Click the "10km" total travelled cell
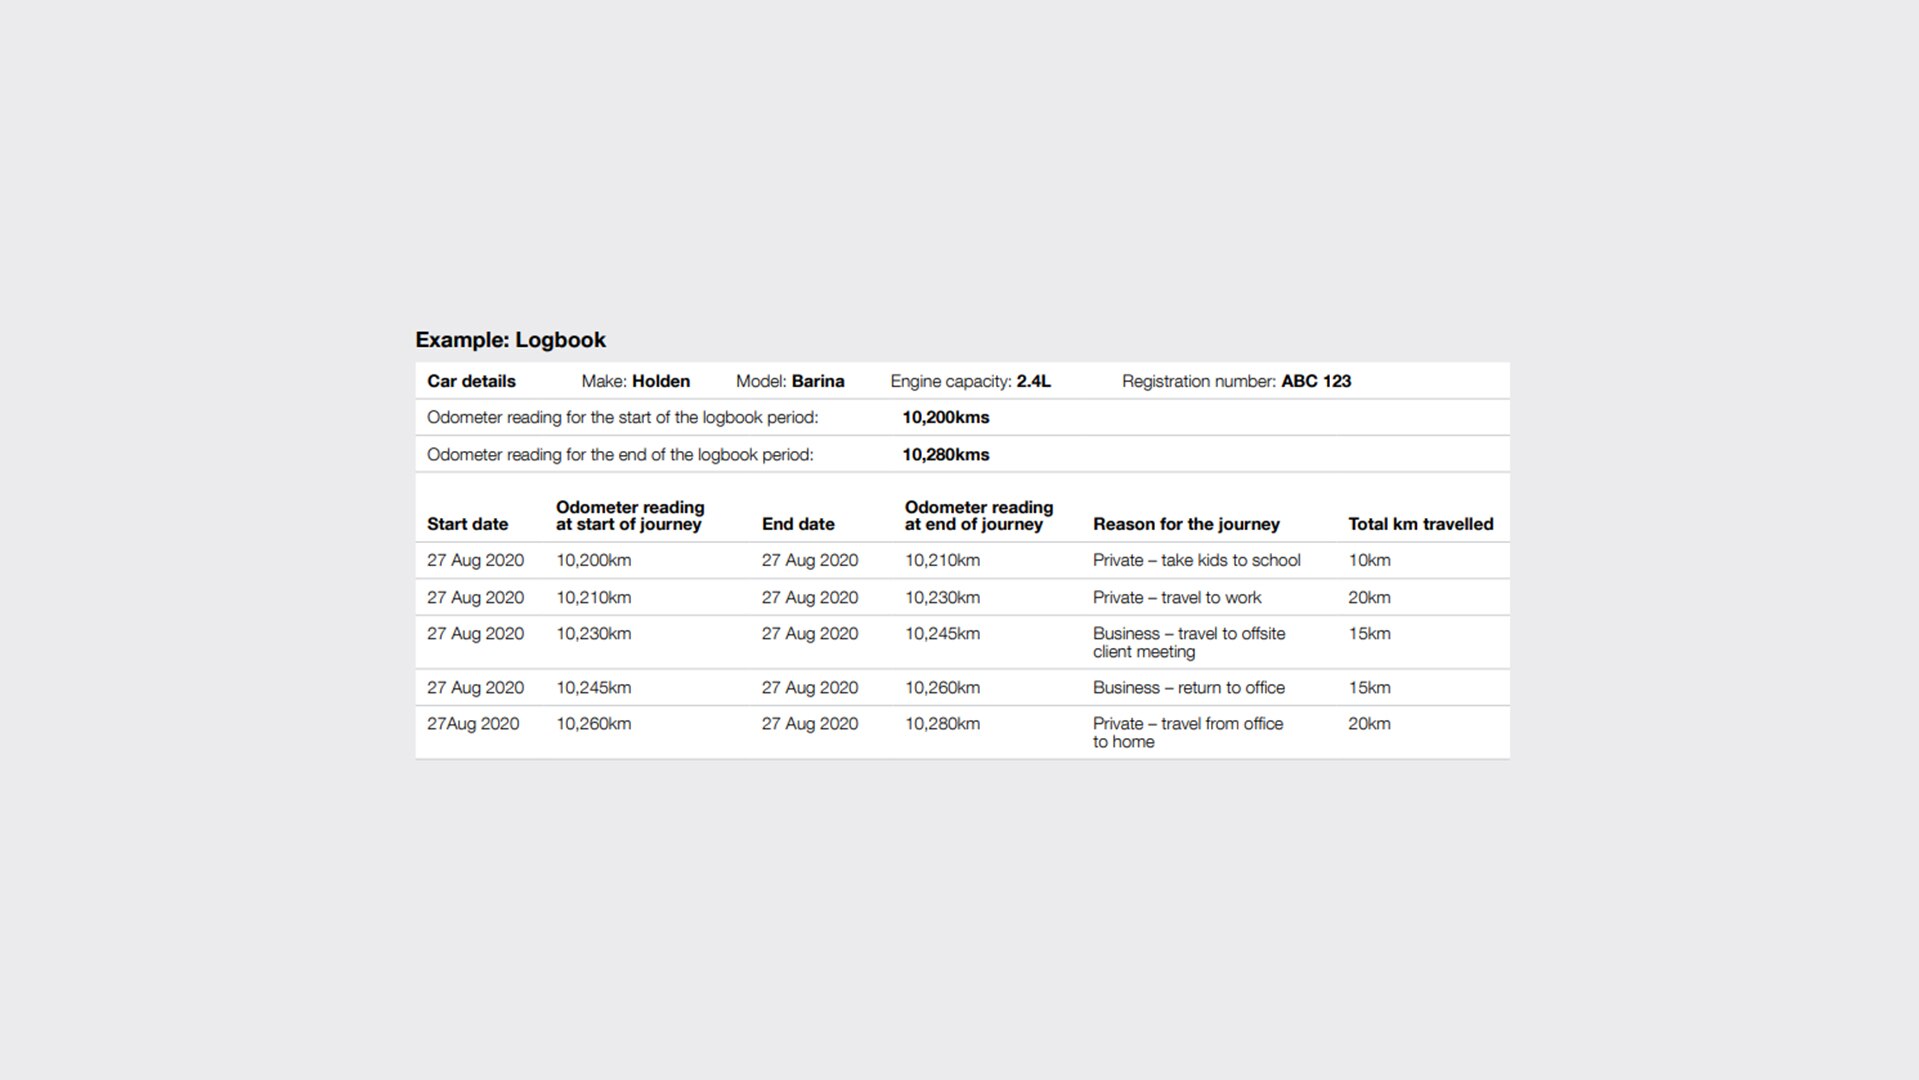Image resolution: width=1919 pixels, height=1080 pixels. pyautogui.click(x=1368, y=561)
